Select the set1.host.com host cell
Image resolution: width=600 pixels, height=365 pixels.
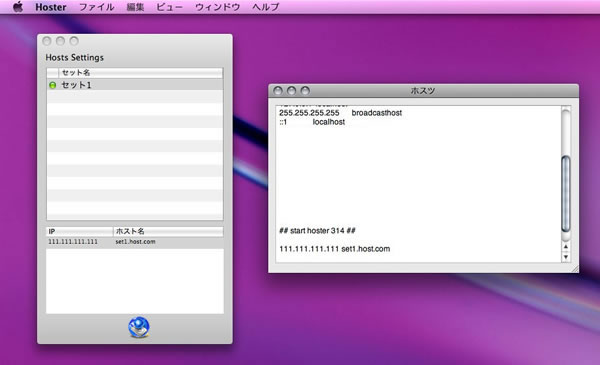pyautogui.click(x=135, y=242)
